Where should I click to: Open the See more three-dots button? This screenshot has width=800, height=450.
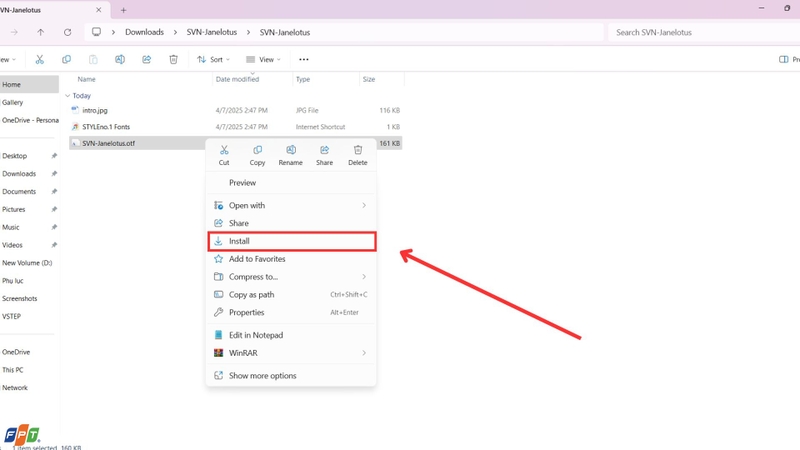pyautogui.click(x=304, y=60)
